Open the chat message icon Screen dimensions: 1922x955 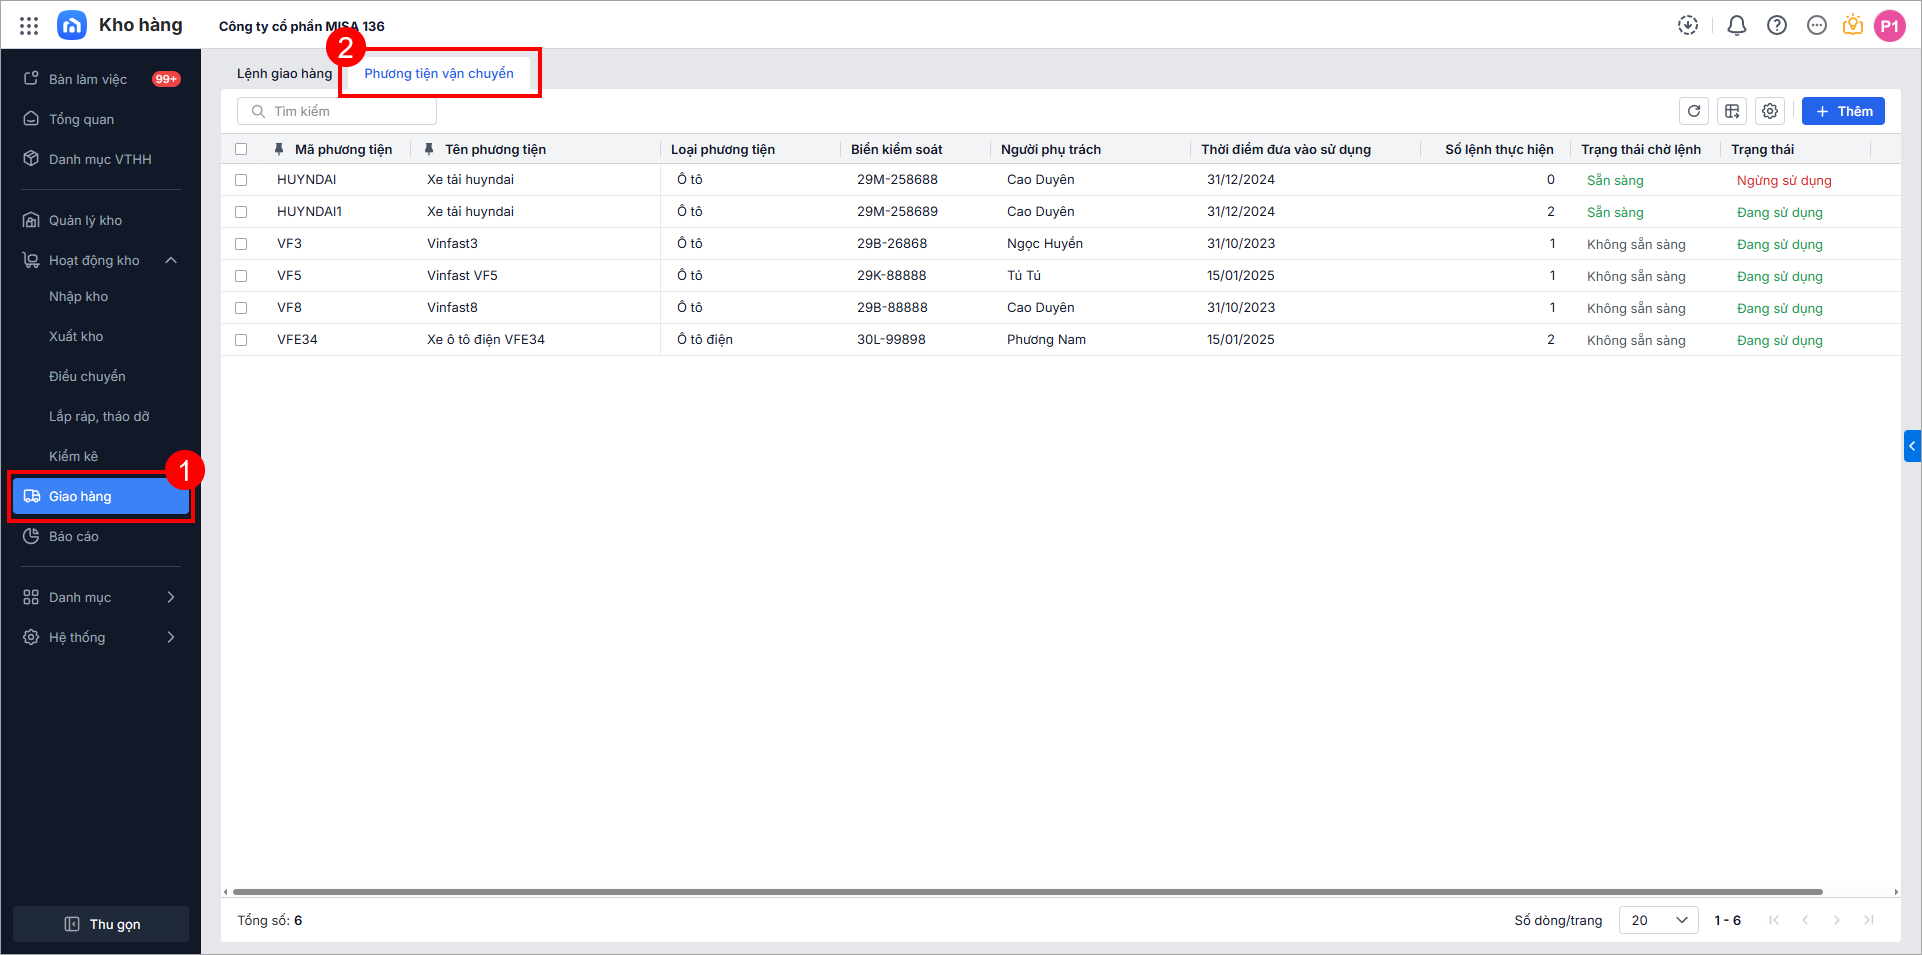pos(1817,26)
